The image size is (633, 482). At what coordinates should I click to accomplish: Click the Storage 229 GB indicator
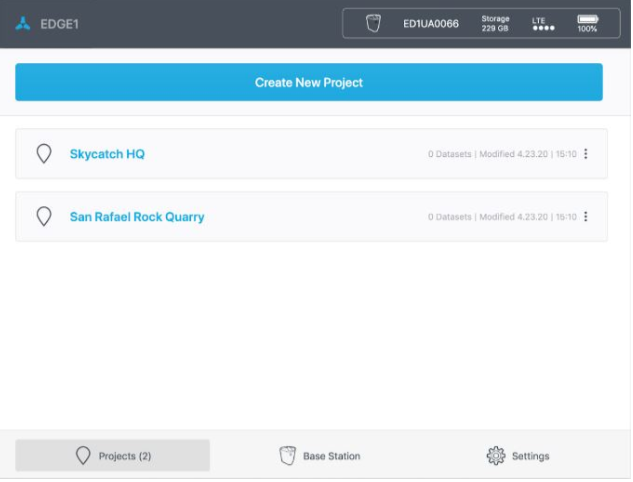pyautogui.click(x=495, y=23)
